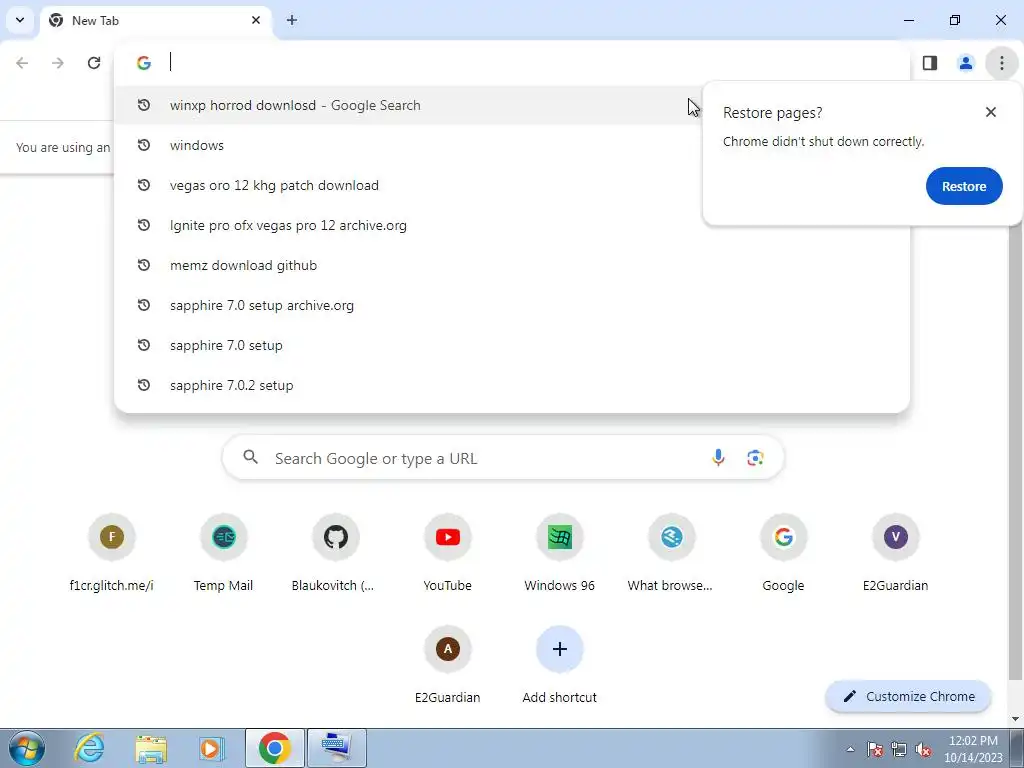Dismiss the Restore pages popup

click(x=991, y=112)
